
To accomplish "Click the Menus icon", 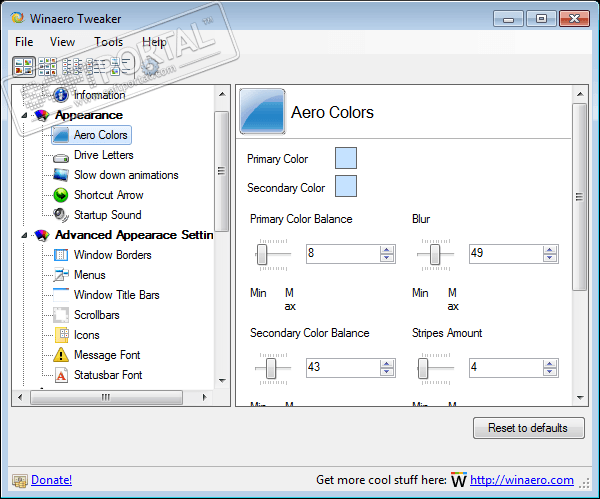I will click(61, 275).
